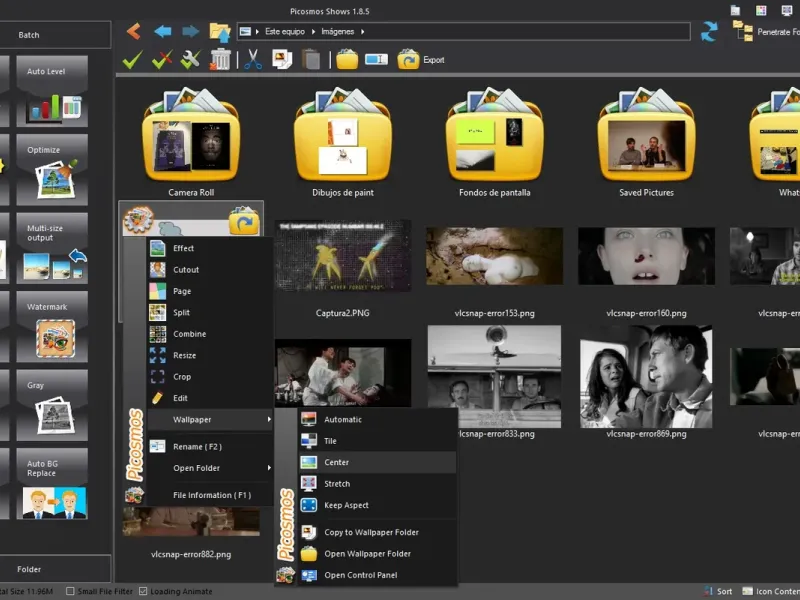Go back with the orange chevron icon
The image size is (800, 600).
click(133, 32)
